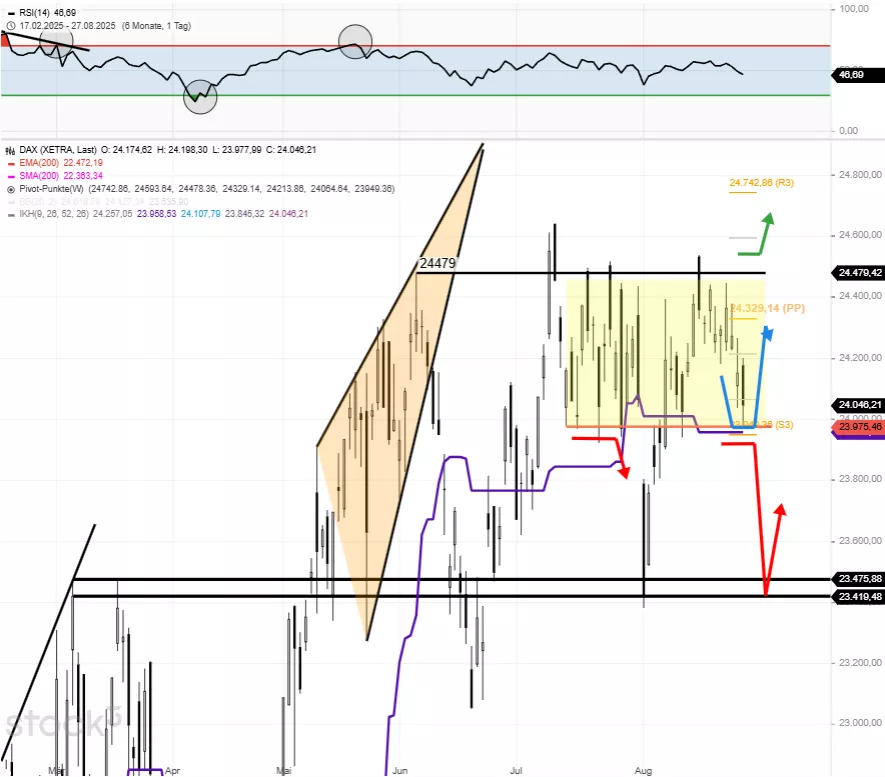Click the candlestick icon beside DAX legend
The width and height of the screenshot is (885, 777).
coord(10,150)
